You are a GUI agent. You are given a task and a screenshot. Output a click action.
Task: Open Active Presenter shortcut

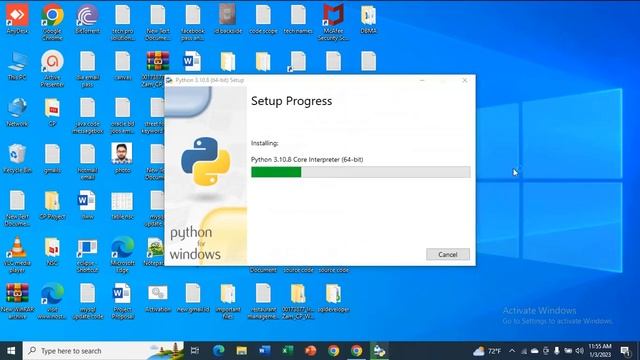pos(52,69)
